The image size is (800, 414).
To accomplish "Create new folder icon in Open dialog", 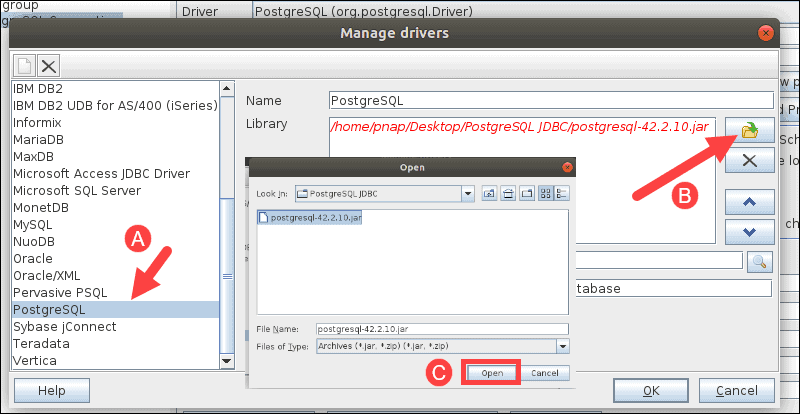I will pyautogui.click(x=527, y=193).
